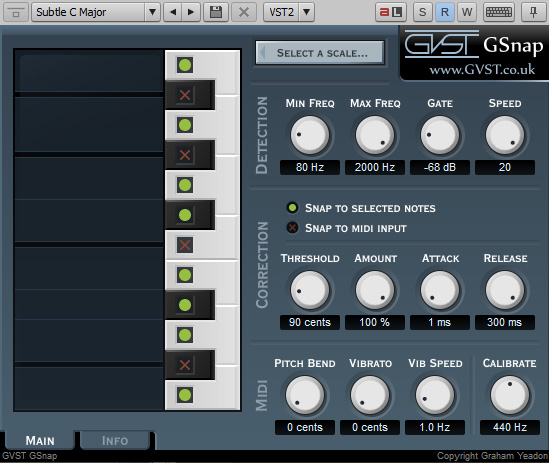Save the preset with floppy disk icon

[x=216, y=13]
